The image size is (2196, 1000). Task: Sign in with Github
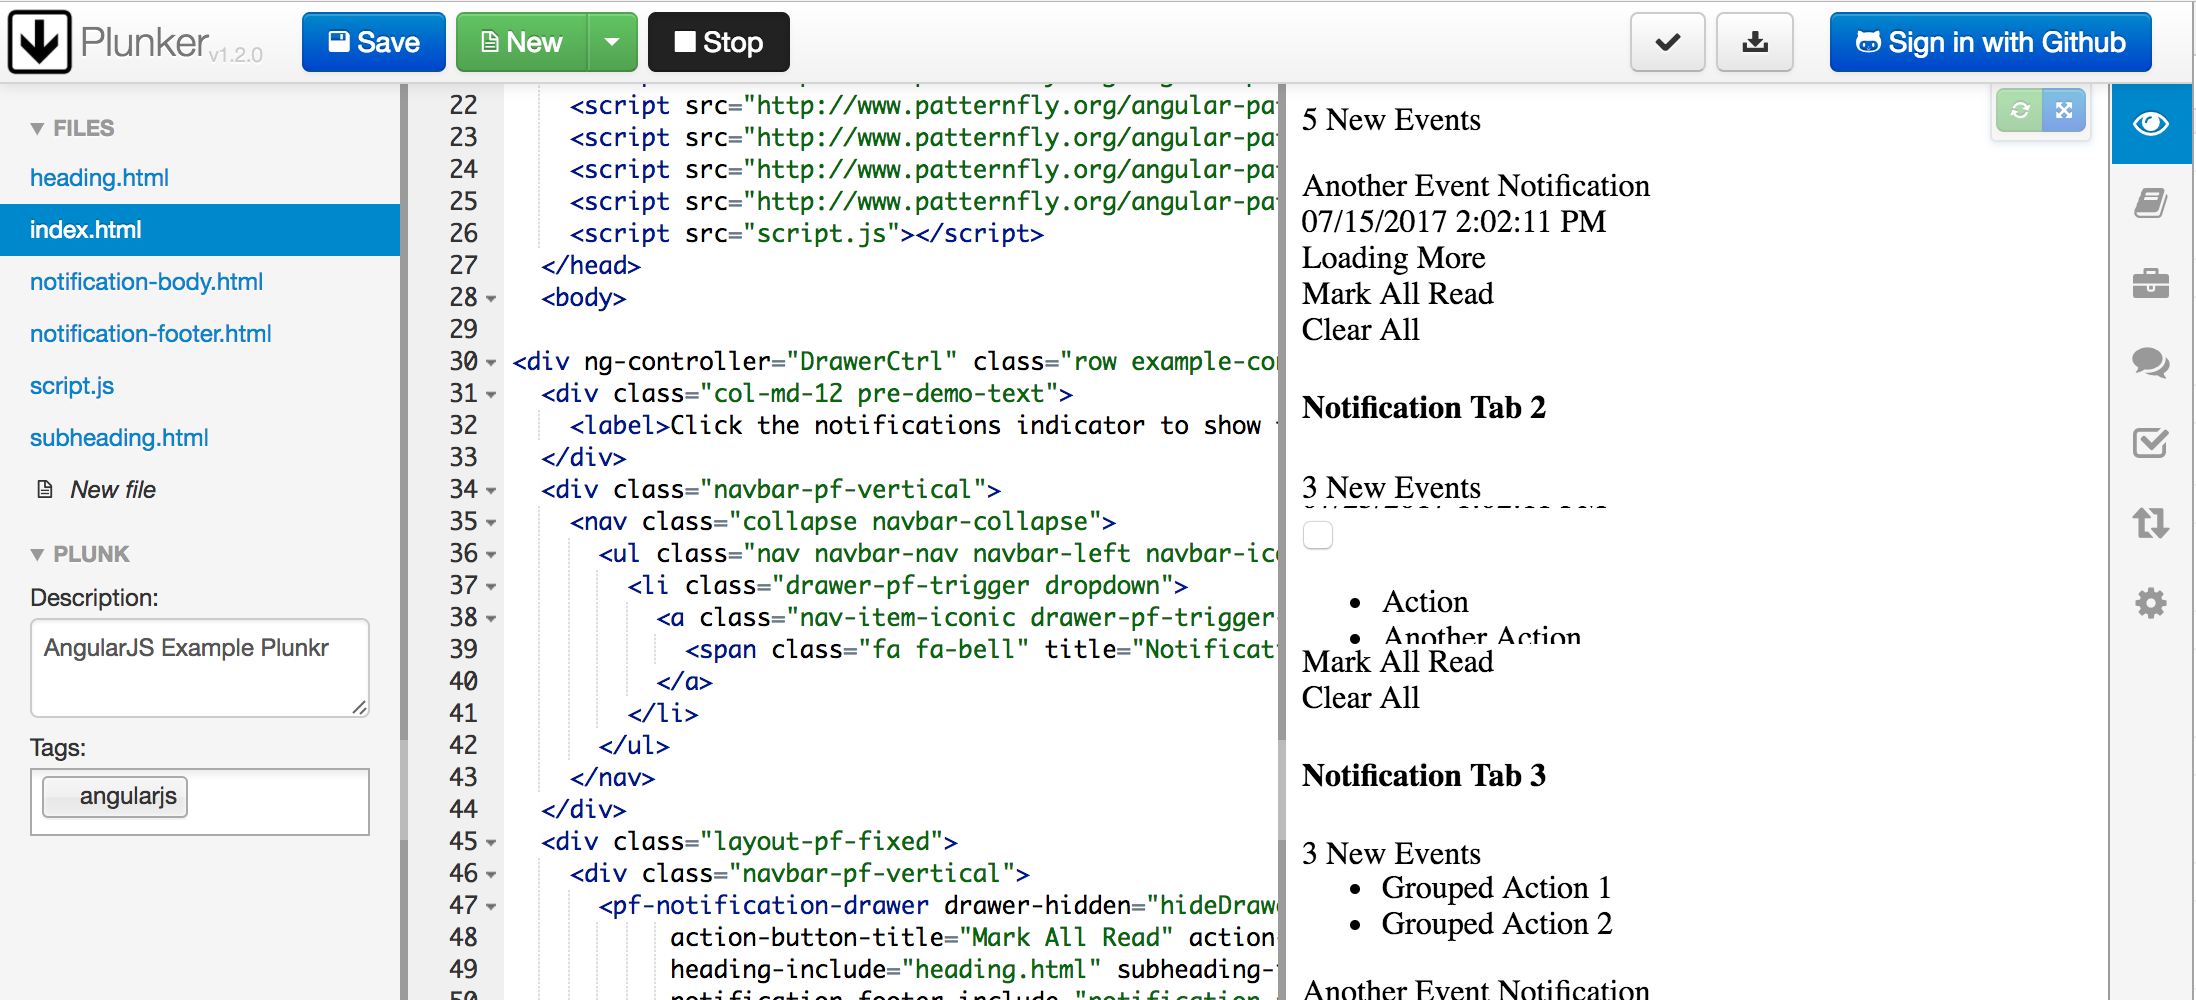click(x=1991, y=42)
